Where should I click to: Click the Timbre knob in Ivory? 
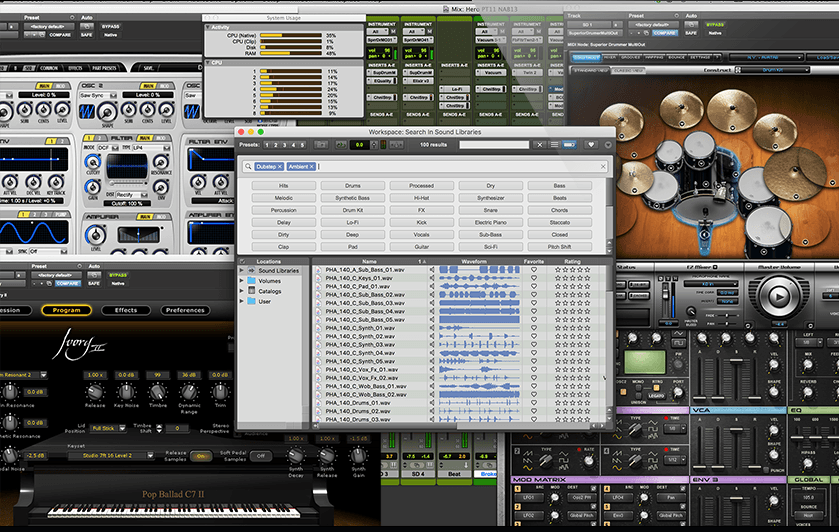point(158,392)
